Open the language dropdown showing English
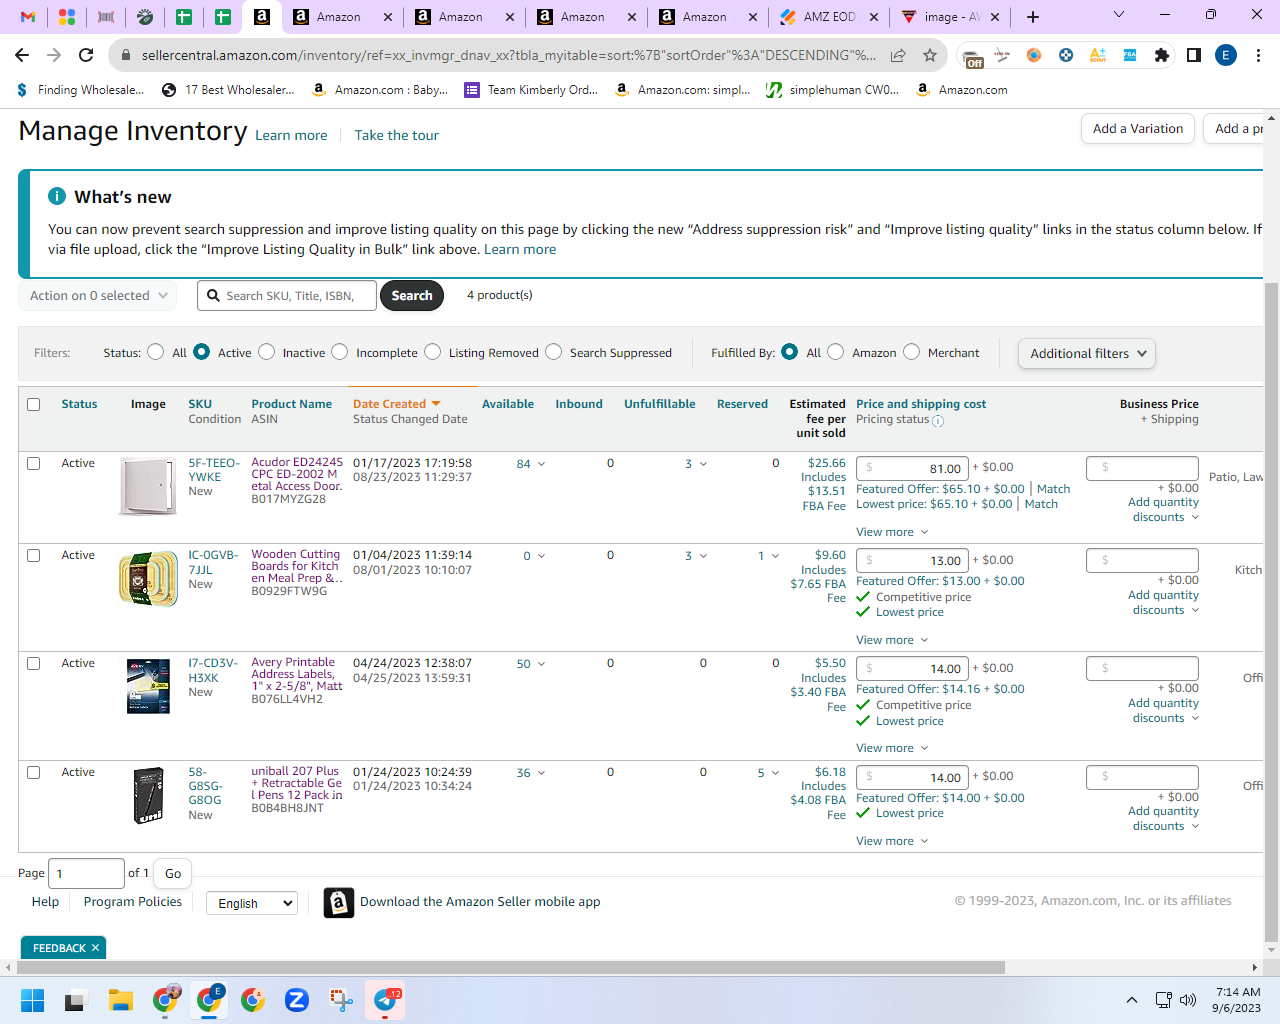Viewport: 1280px width, 1024px height. point(252,903)
